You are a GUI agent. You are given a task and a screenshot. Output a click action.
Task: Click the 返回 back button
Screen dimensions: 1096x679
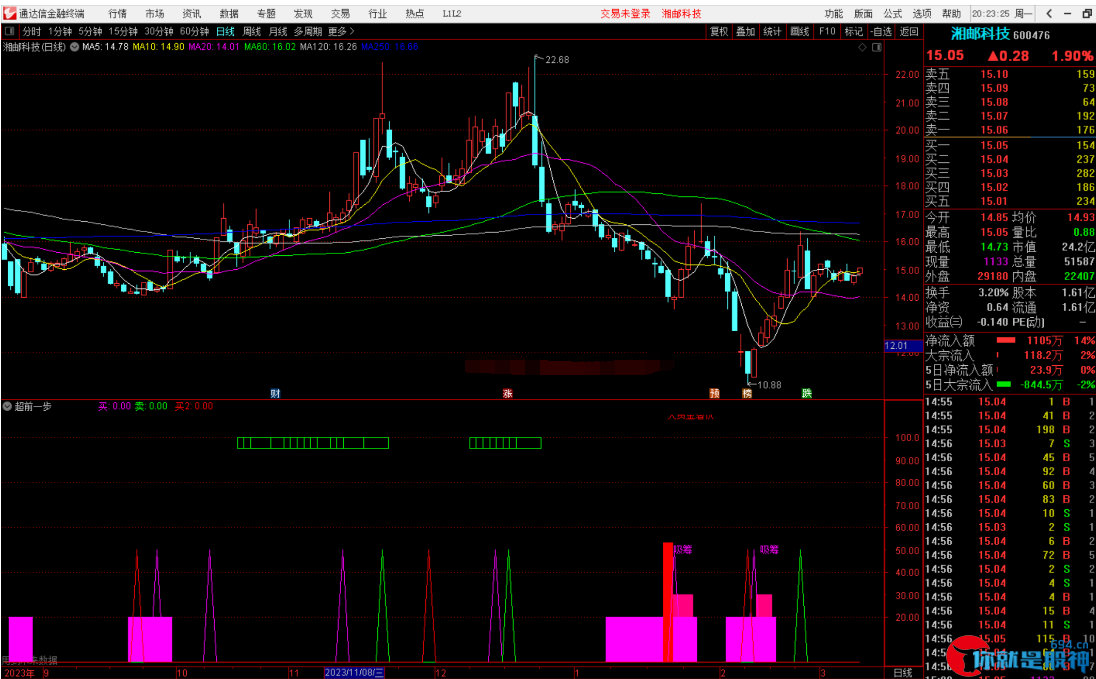909,31
